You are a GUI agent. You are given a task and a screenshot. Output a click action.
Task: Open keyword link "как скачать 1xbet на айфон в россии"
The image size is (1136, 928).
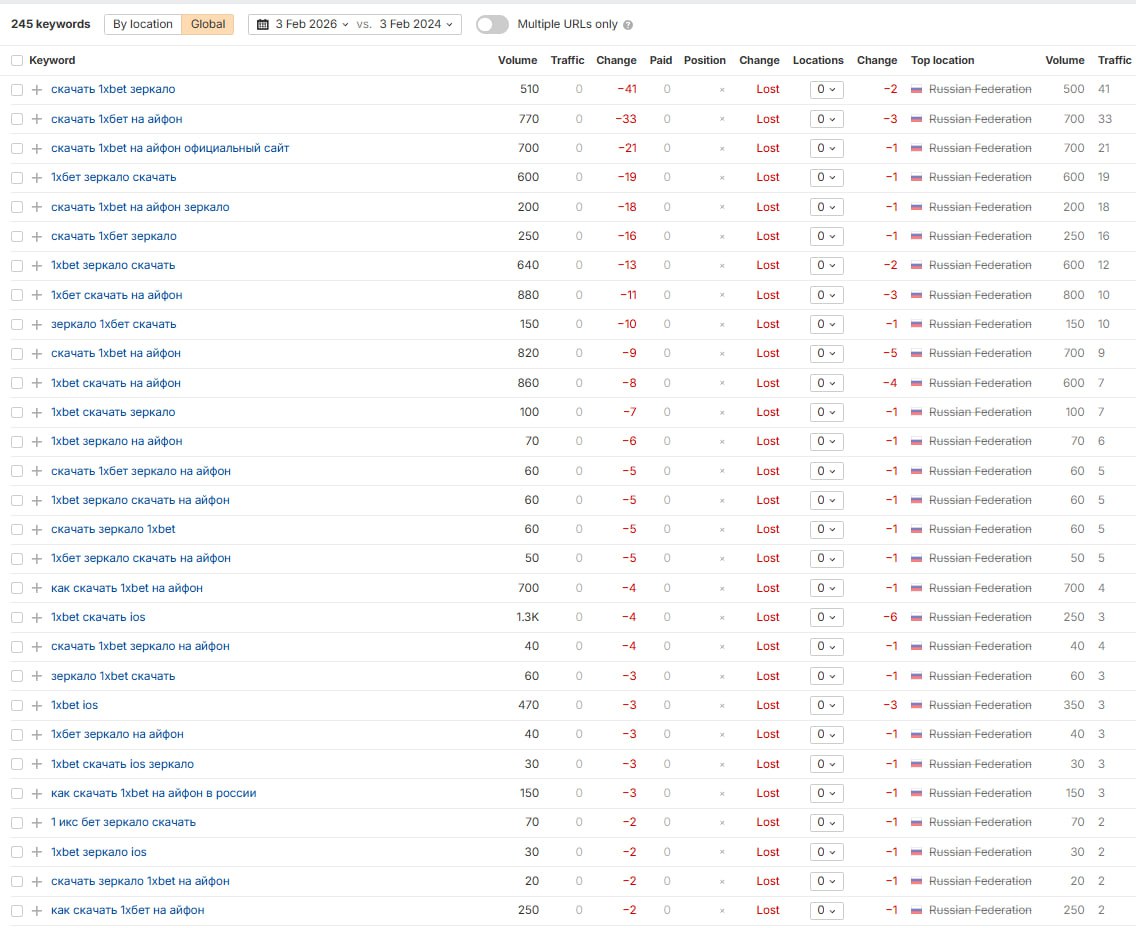point(153,793)
